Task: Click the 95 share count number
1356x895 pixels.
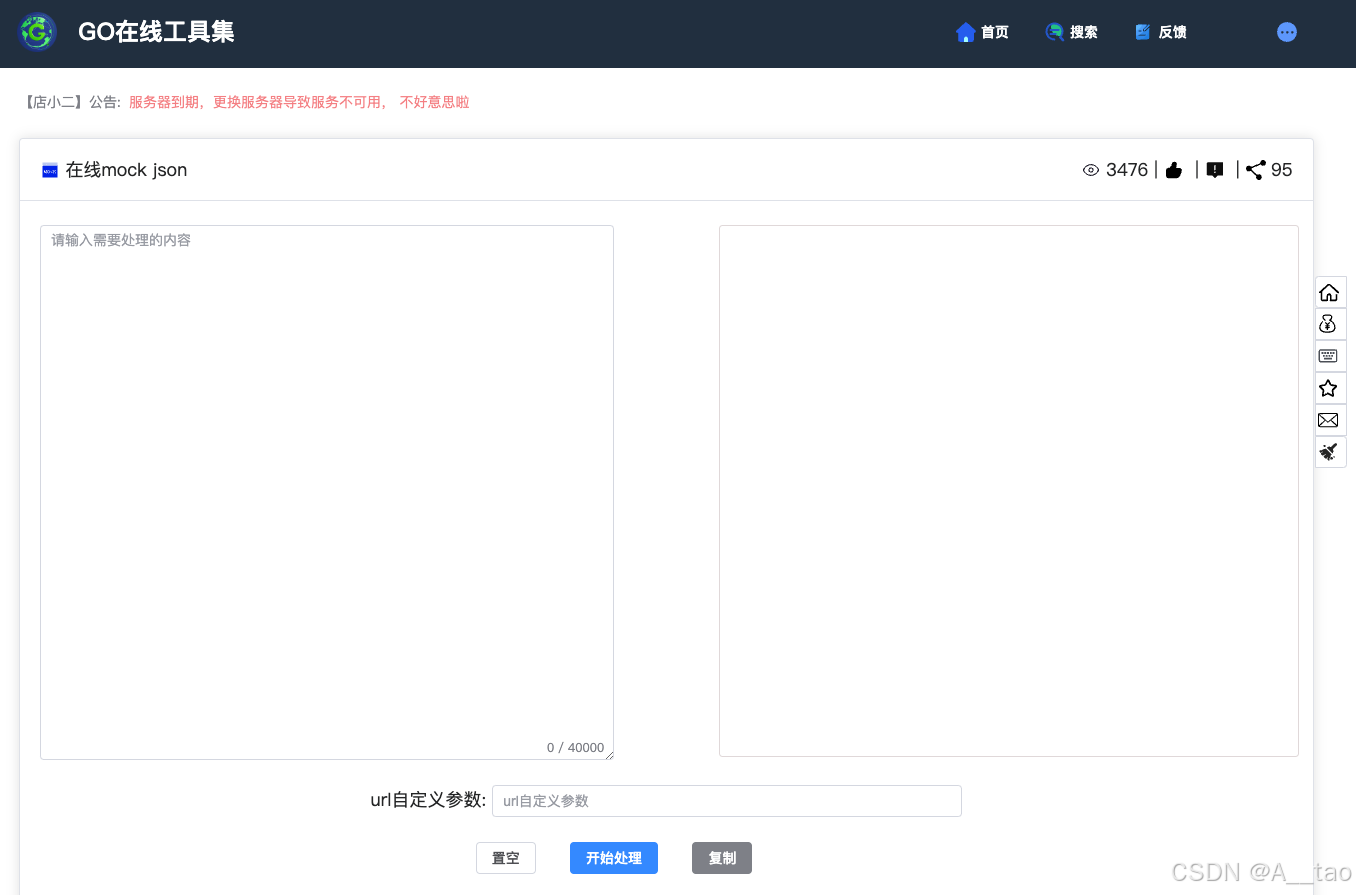Action: coord(1282,170)
